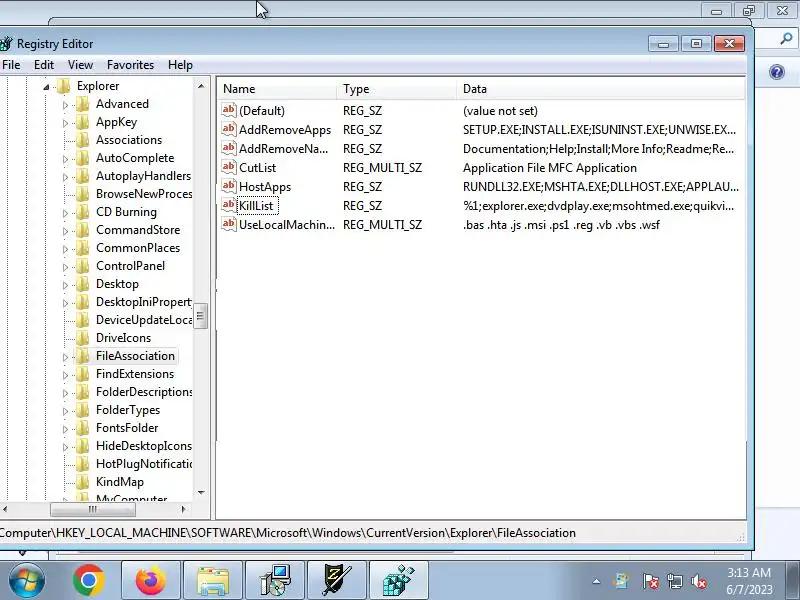The width and height of the screenshot is (800, 600).
Task: Click the background window search icon
Action: tap(786, 38)
